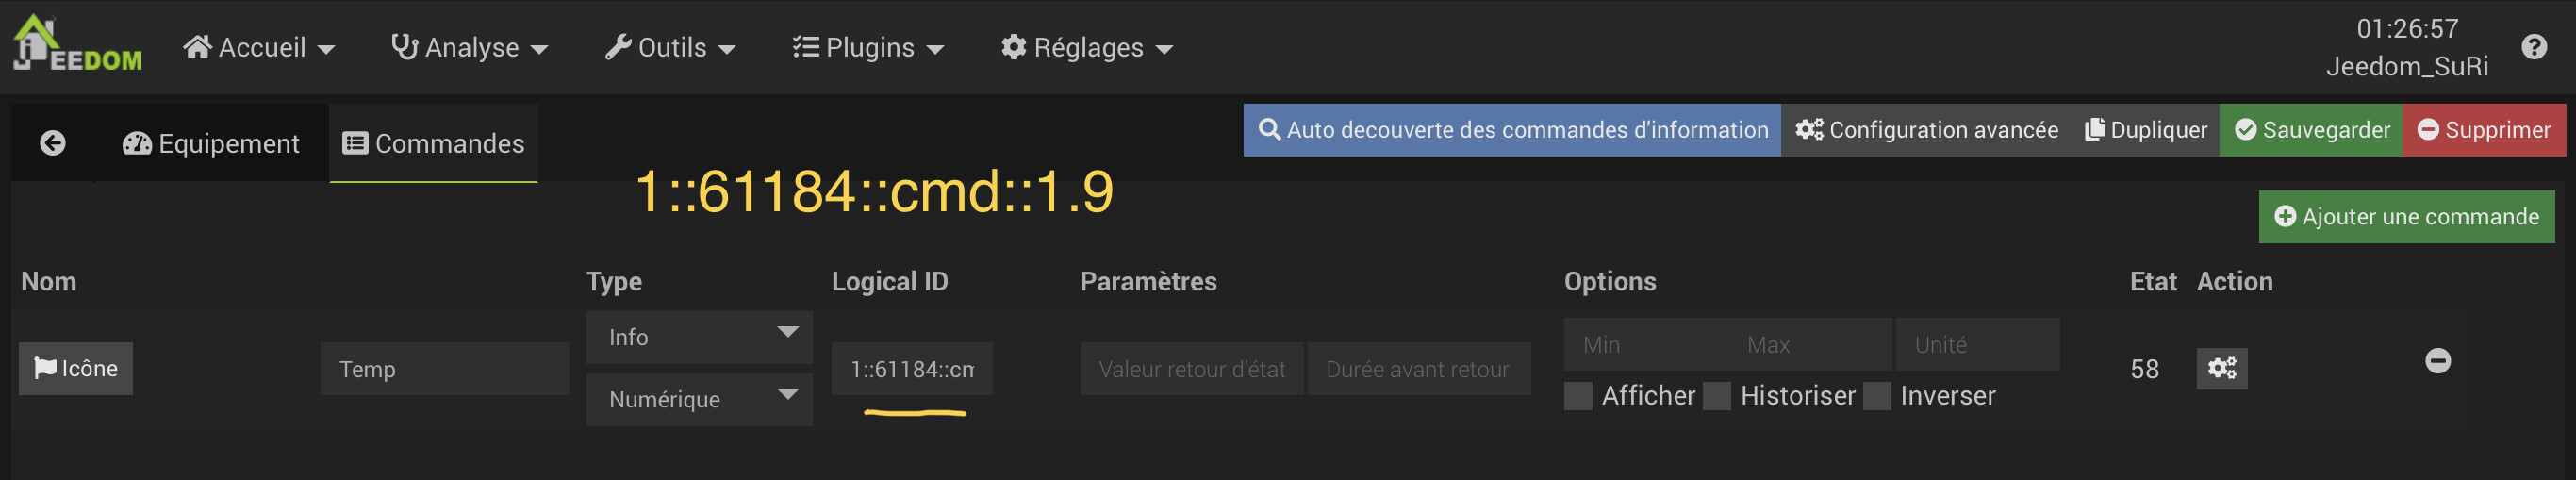
Task: Choose an icon with Icône flag button
Action: [x=76, y=368]
